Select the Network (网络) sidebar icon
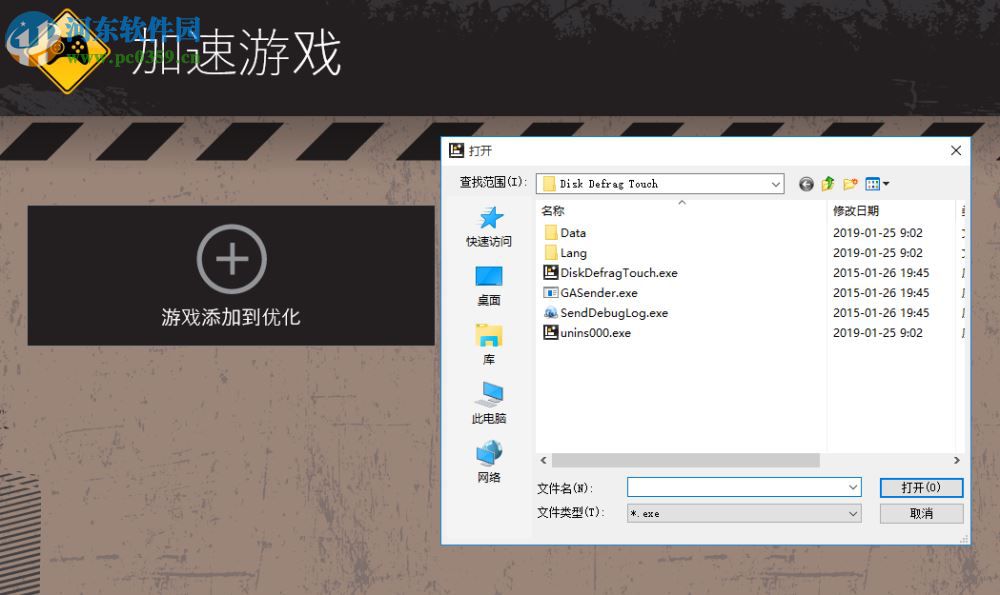Viewport: 1000px width, 595px height. (488, 455)
